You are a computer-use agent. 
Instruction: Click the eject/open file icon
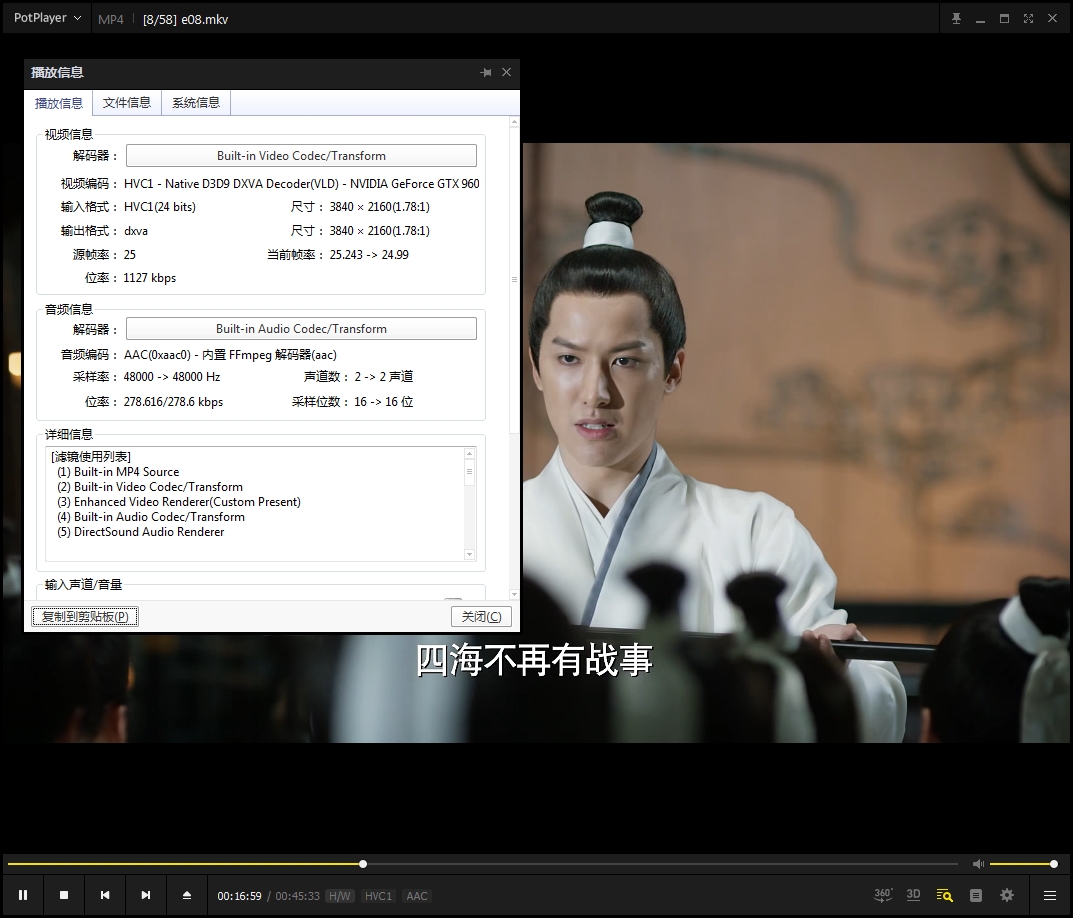(x=187, y=895)
